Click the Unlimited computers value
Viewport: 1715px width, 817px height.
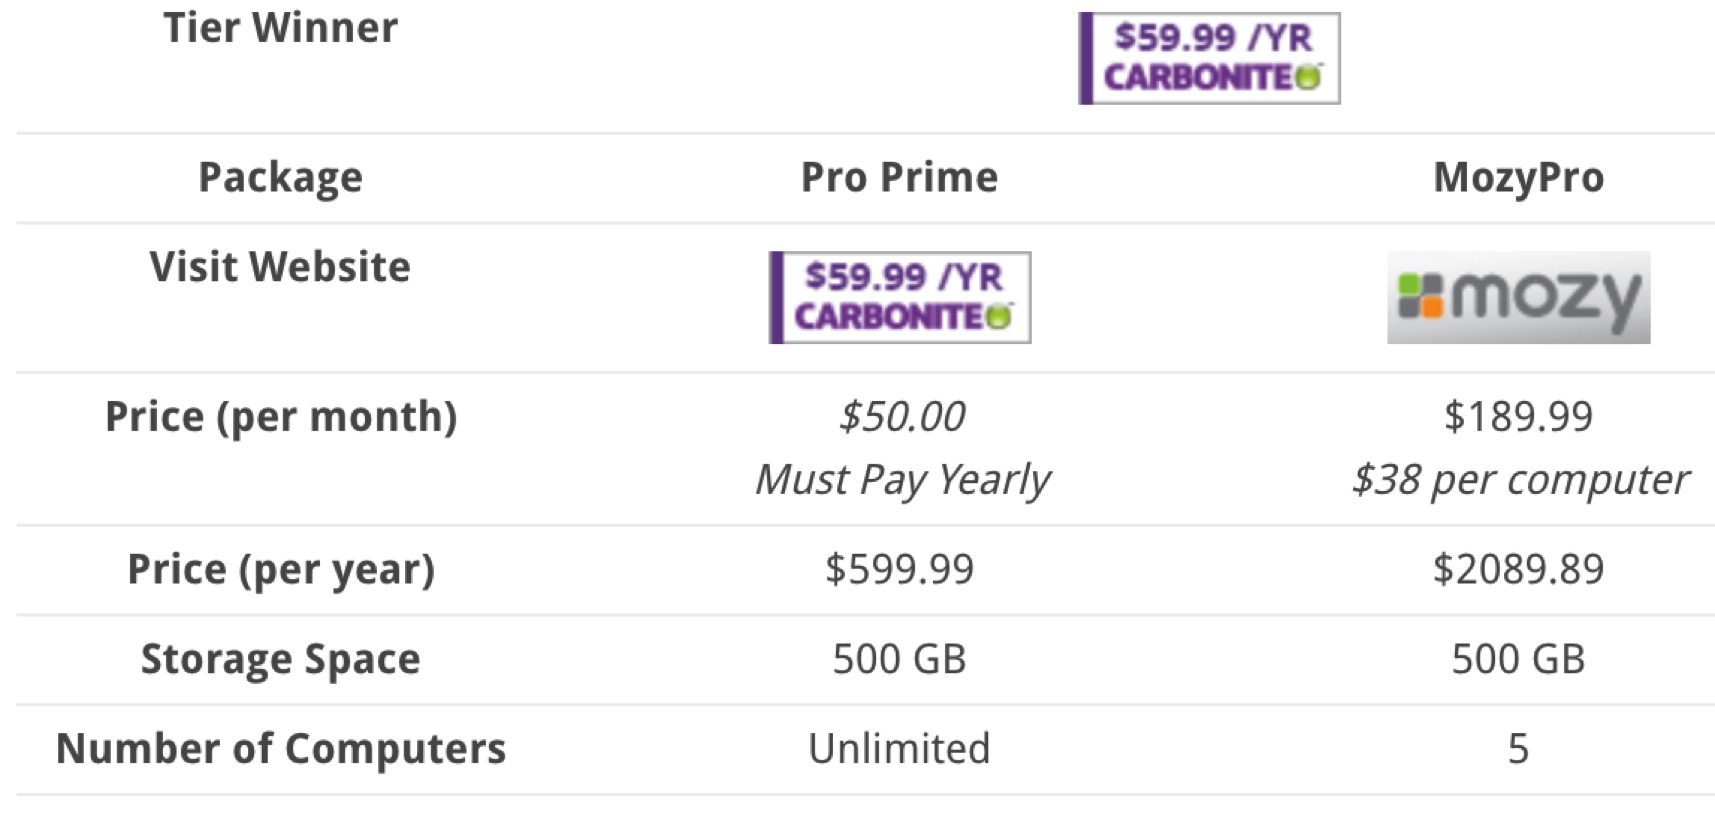(899, 748)
